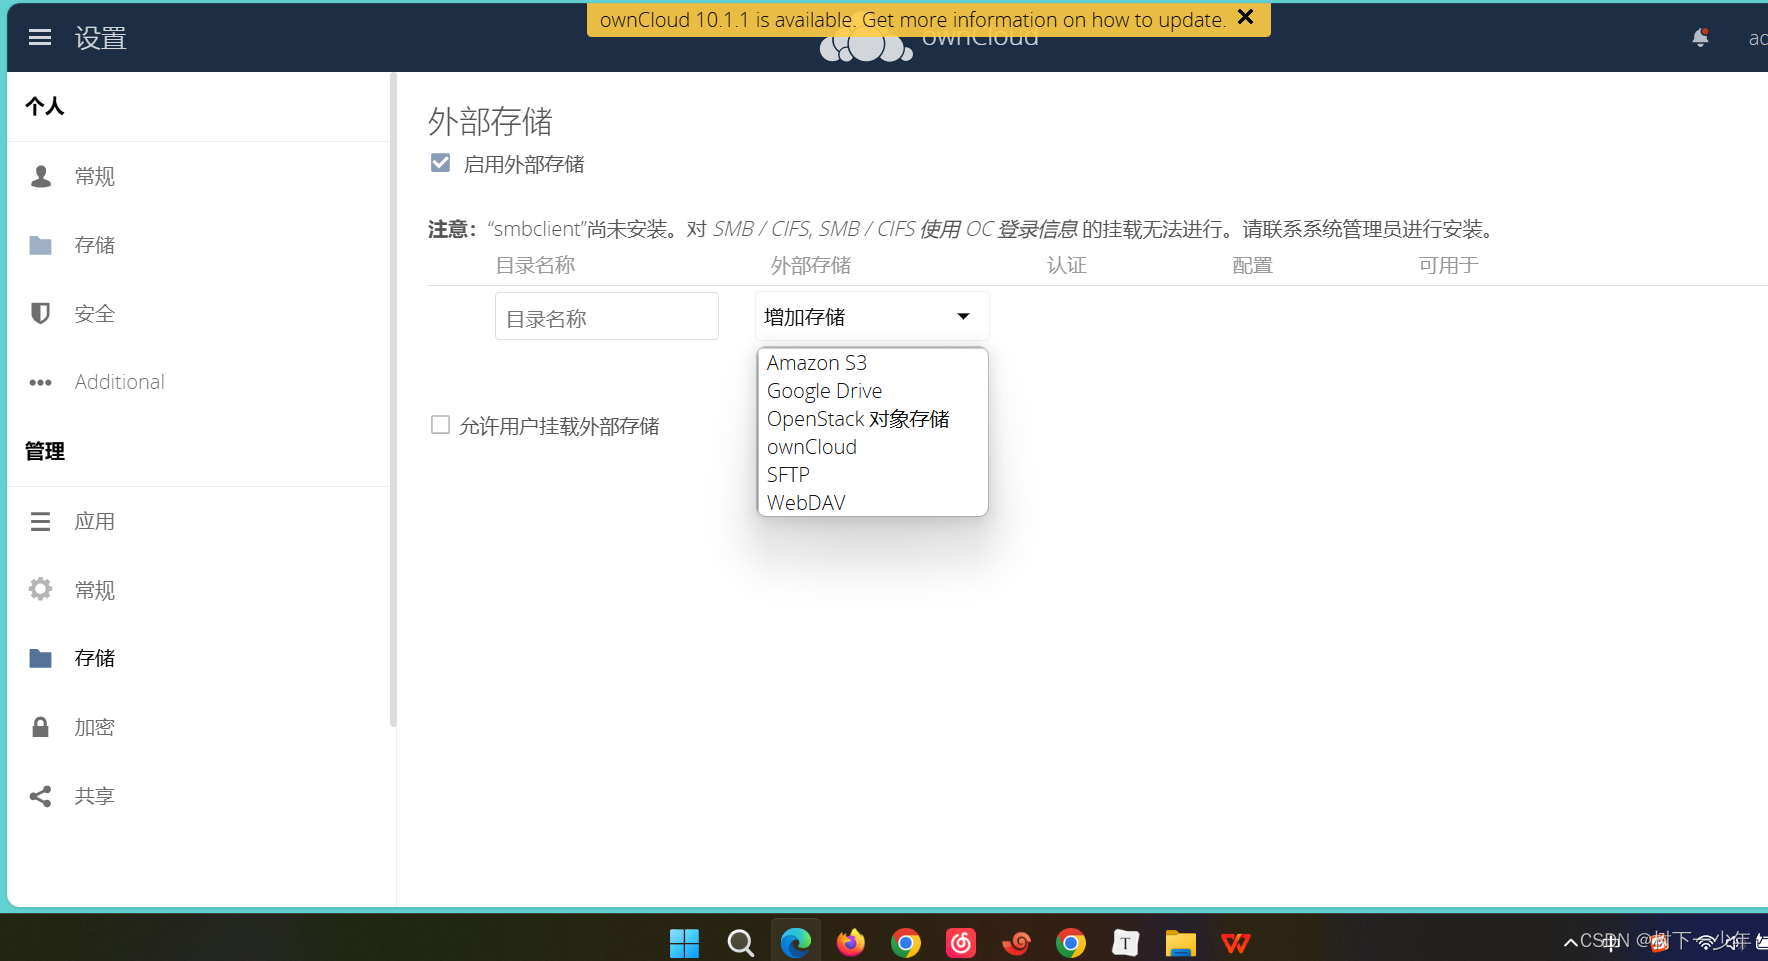The width and height of the screenshot is (1768, 961).
Task: Open 应用 admin section via list icon
Action: (x=41, y=521)
